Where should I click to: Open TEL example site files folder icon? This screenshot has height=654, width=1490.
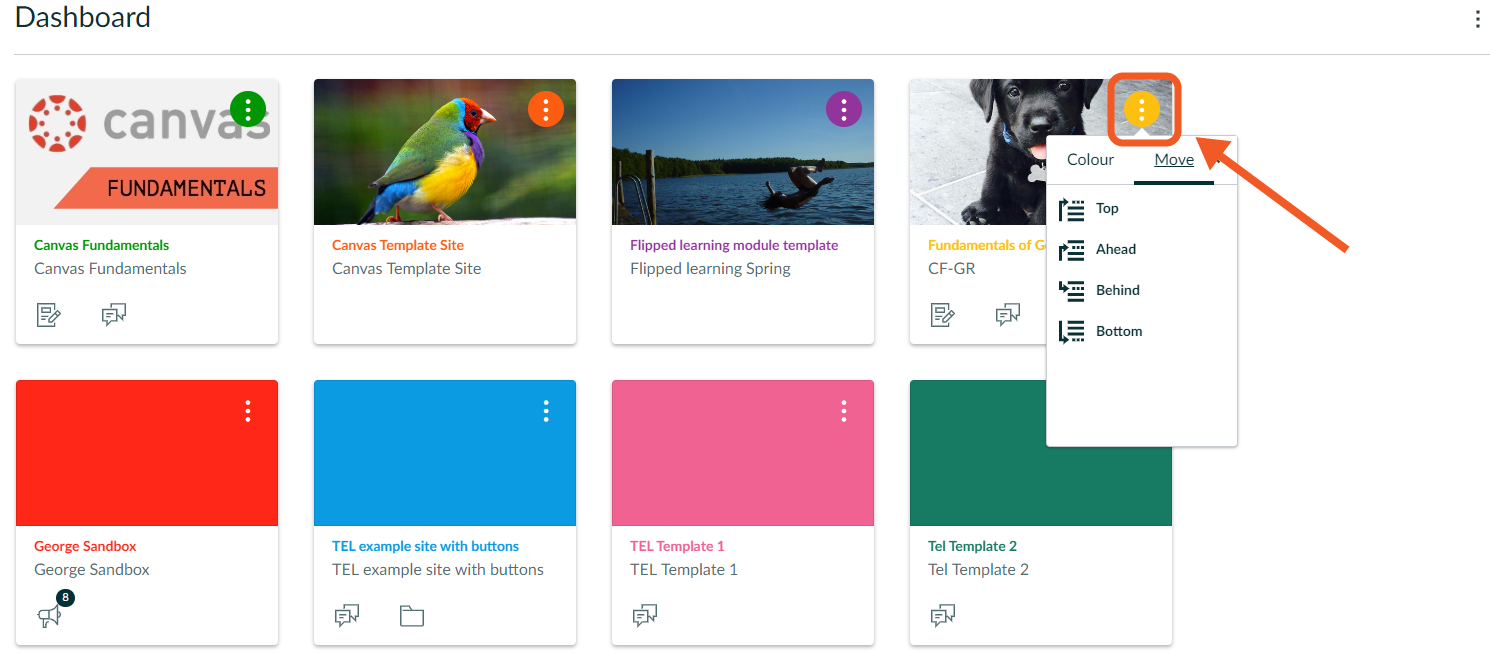(412, 616)
